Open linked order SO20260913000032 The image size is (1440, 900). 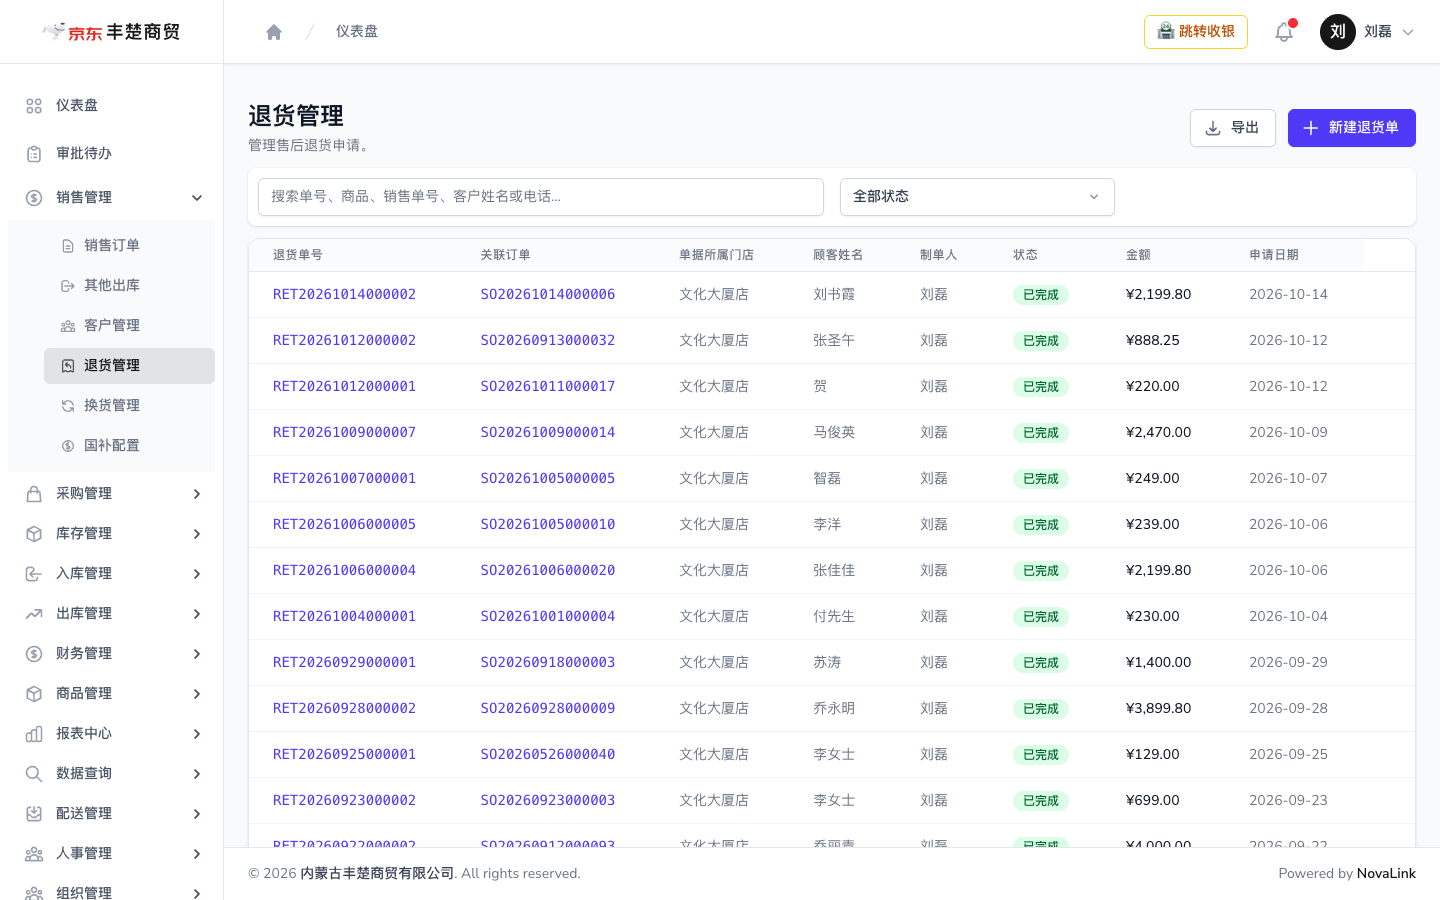pyautogui.click(x=548, y=341)
